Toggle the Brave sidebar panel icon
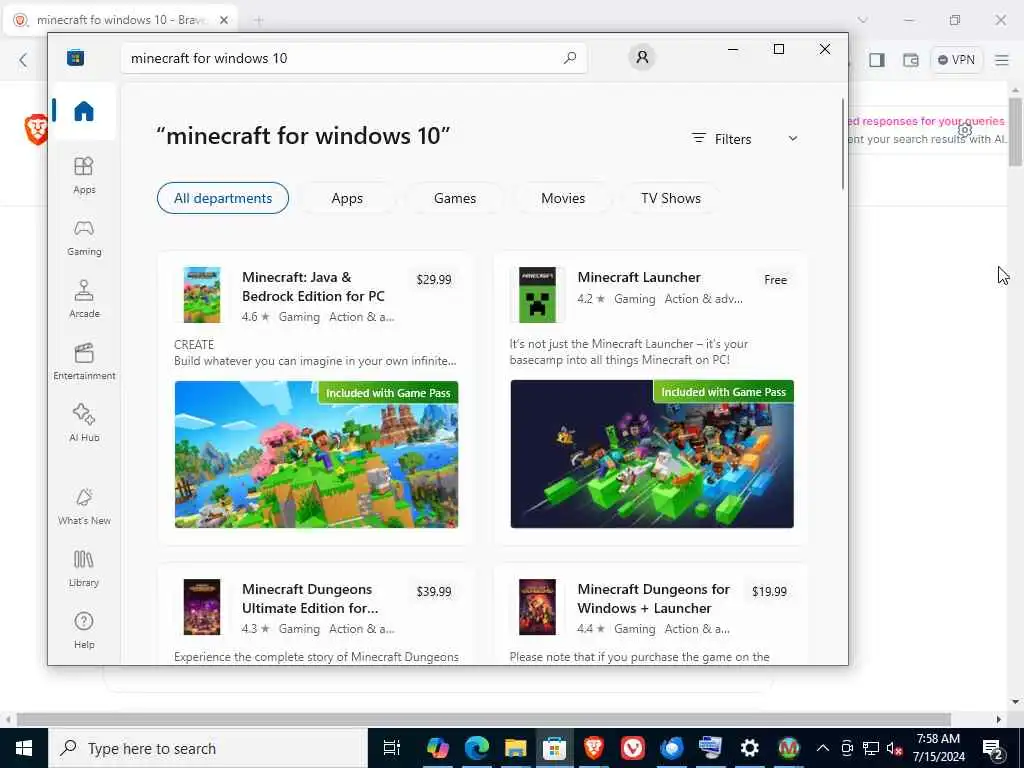Image resolution: width=1024 pixels, height=768 pixels. coord(876,60)
